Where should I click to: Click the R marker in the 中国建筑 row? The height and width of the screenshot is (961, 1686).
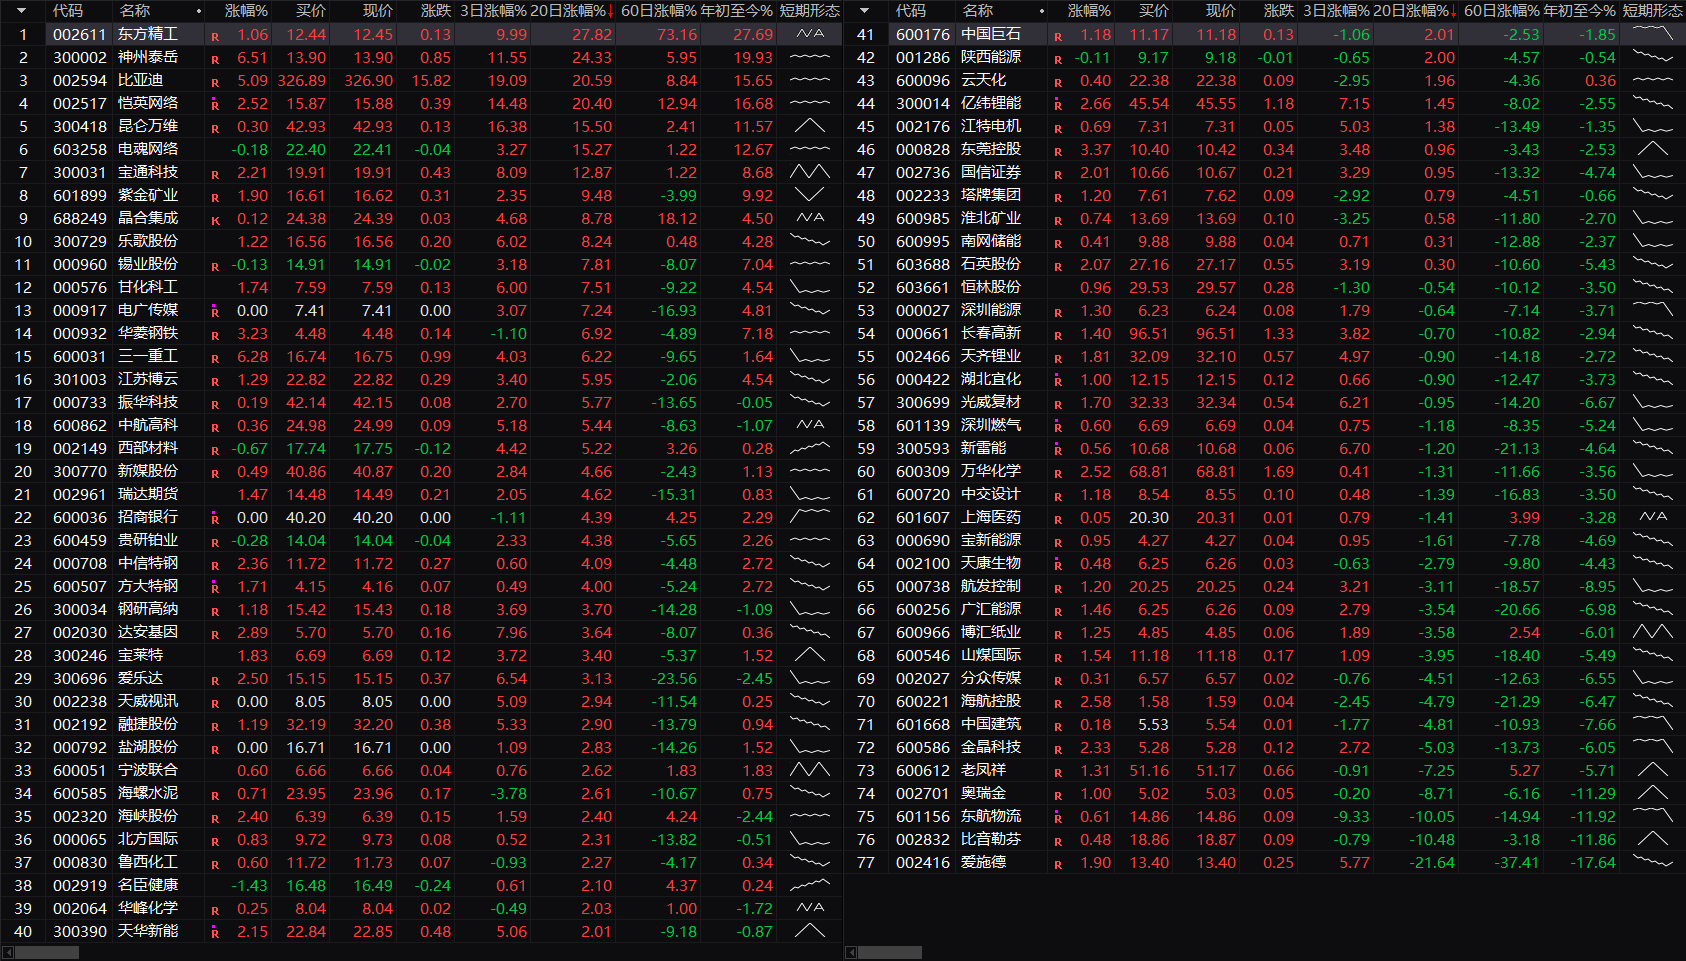1058,726
